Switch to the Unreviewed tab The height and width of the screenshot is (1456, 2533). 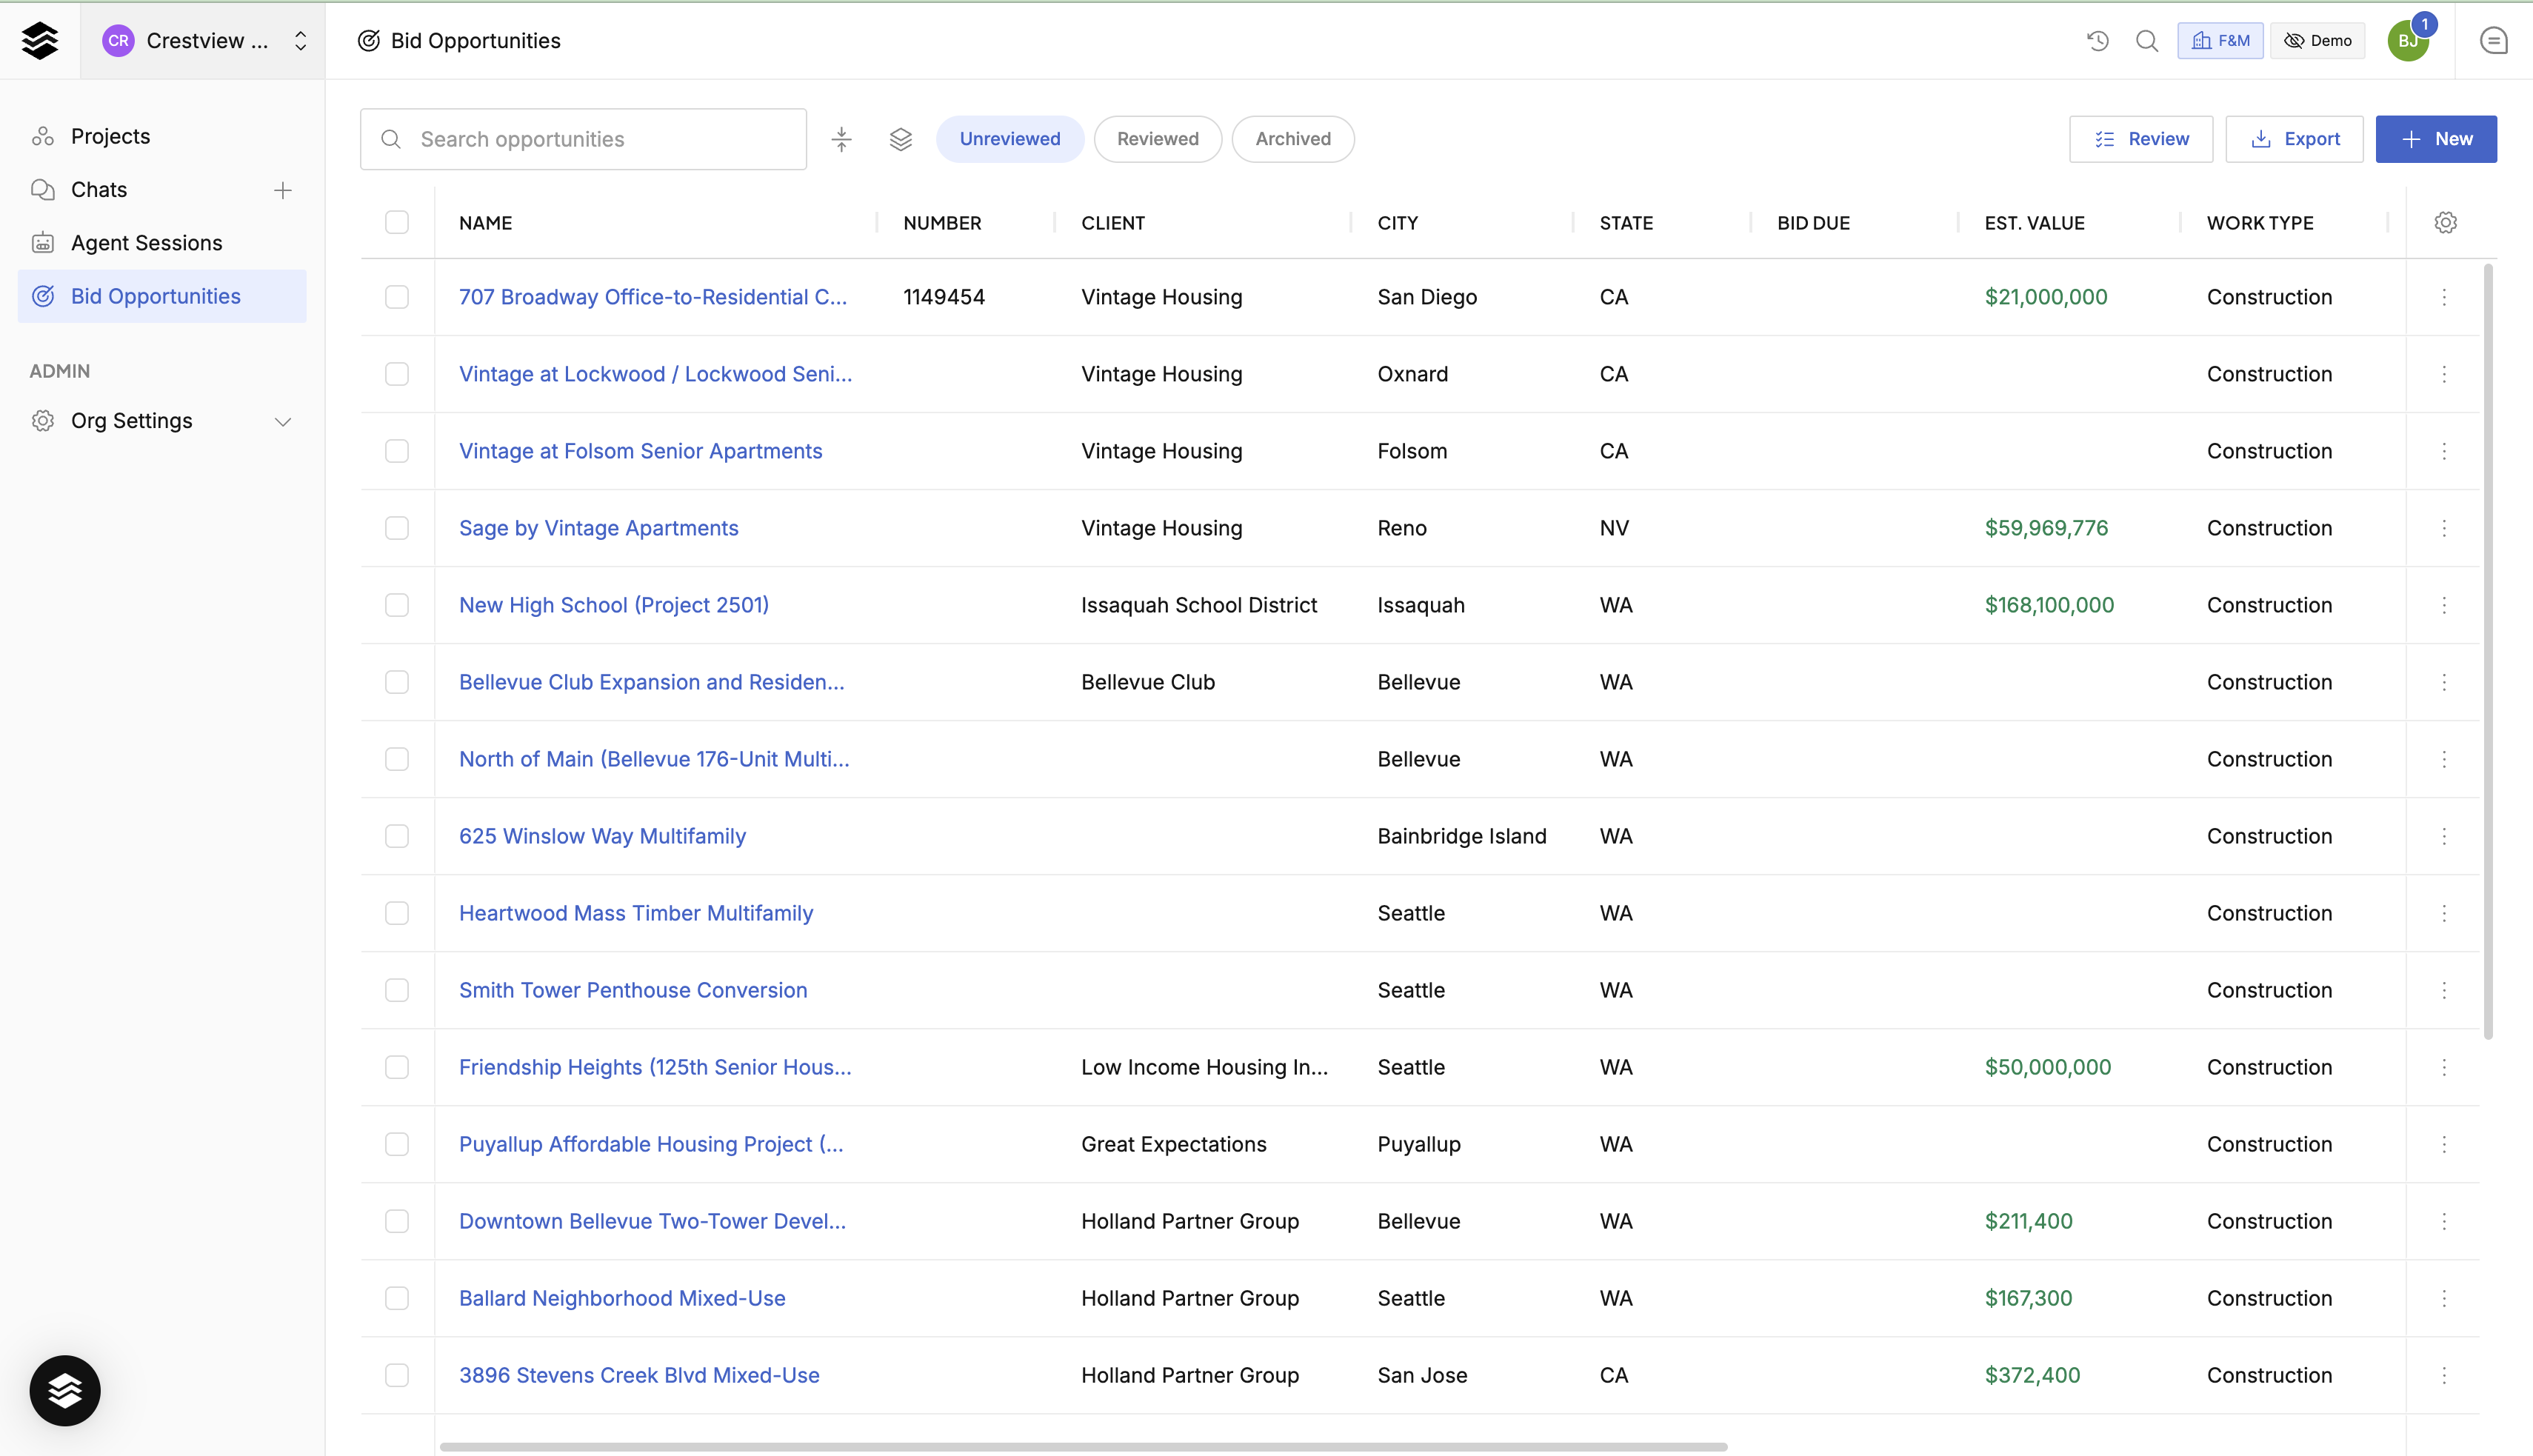point(1009,139)
